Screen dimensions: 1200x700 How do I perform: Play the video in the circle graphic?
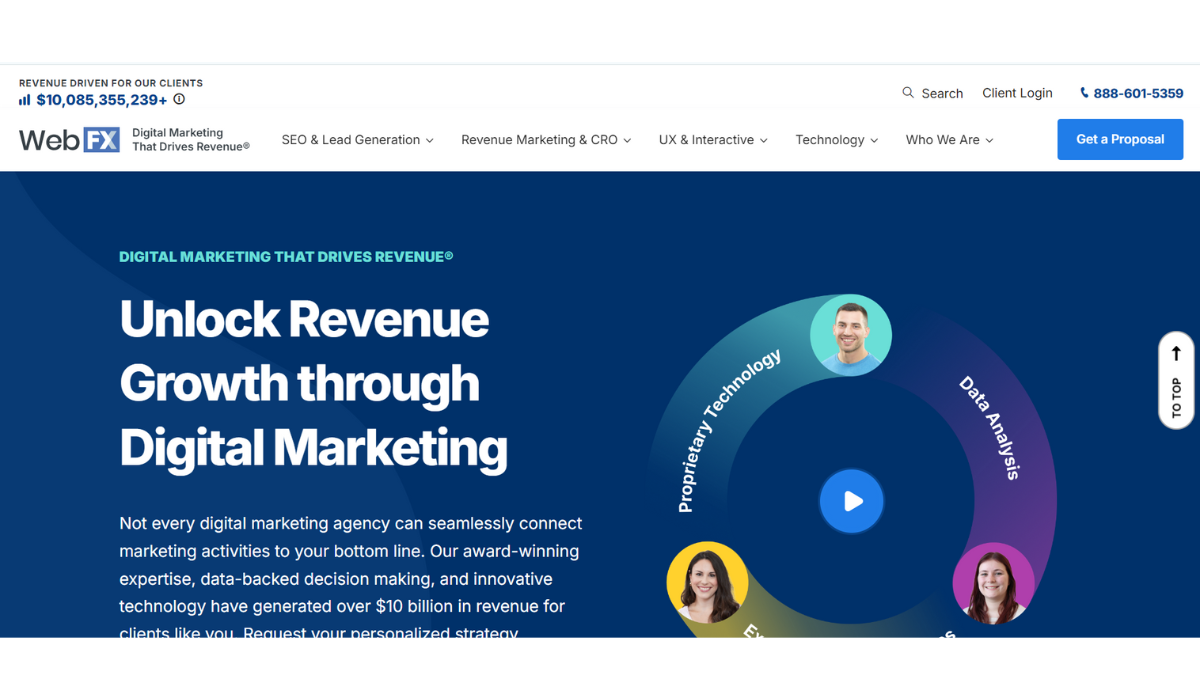(852, 501)
